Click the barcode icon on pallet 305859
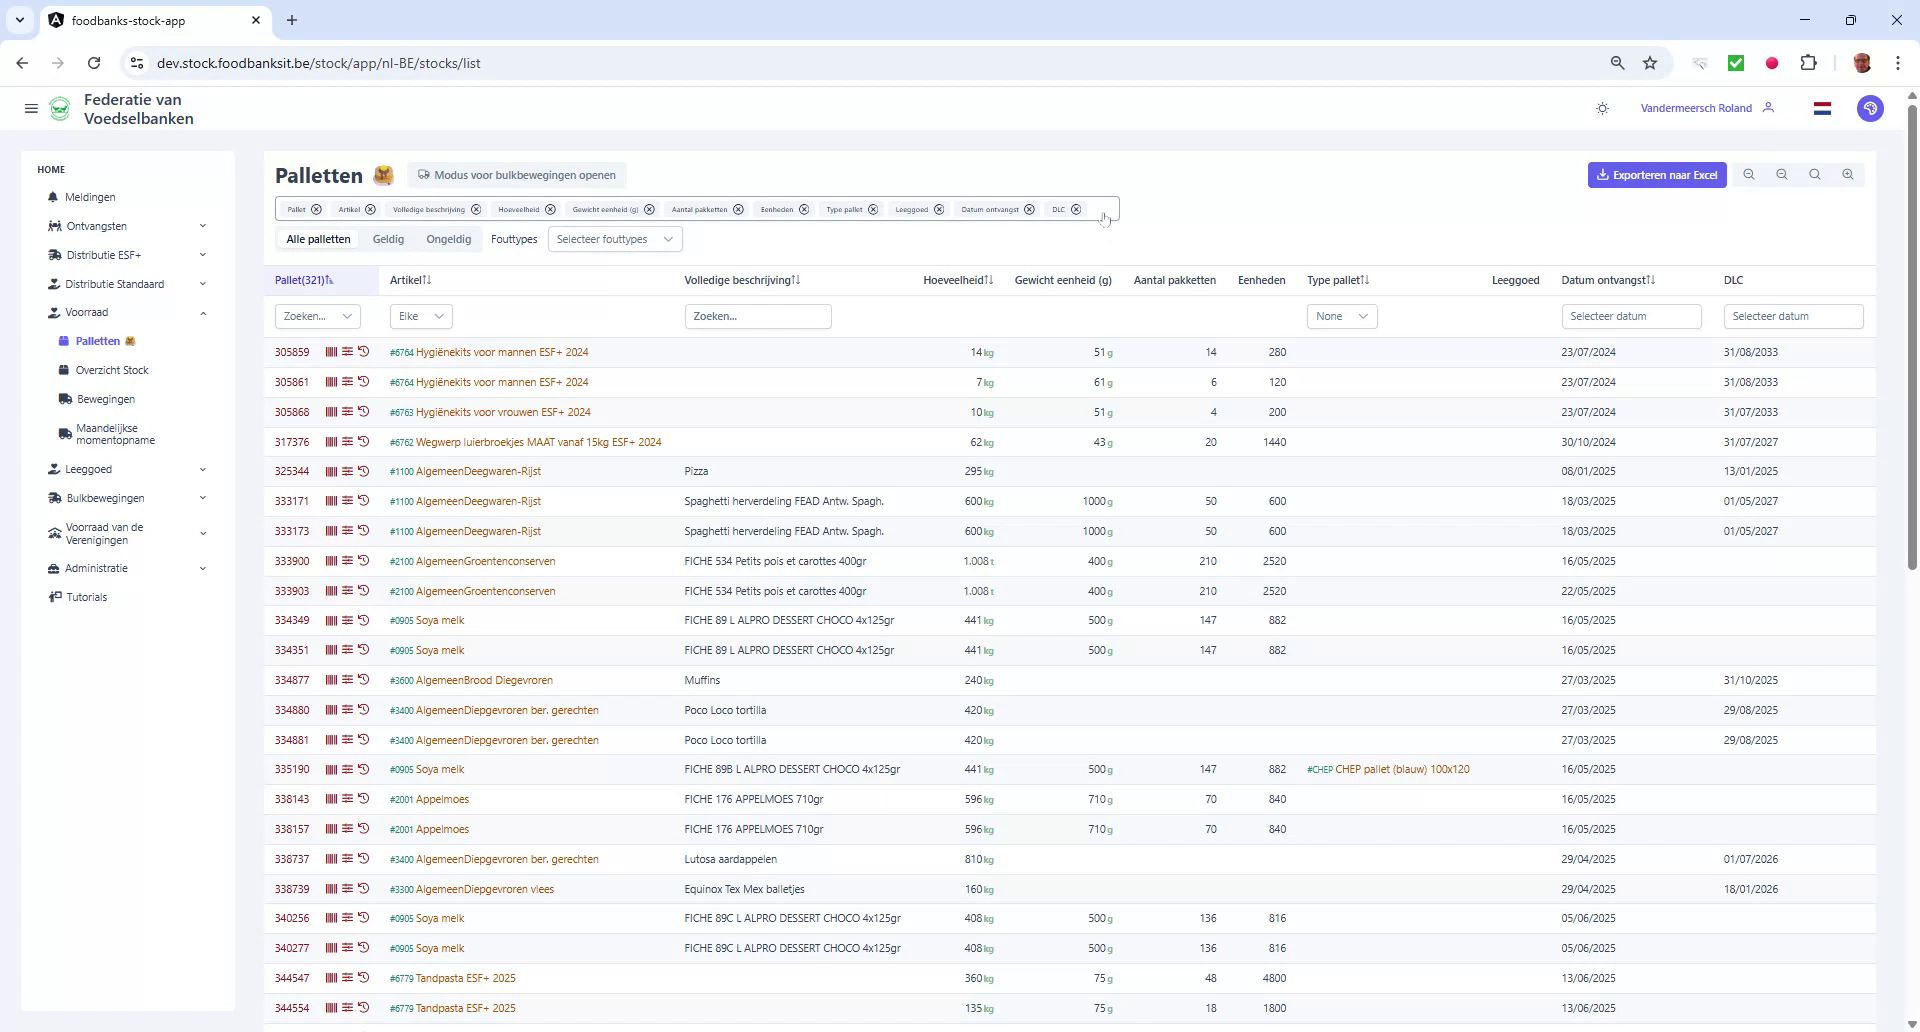This screenshot has height=1032, width=1920. click(330, 351)
